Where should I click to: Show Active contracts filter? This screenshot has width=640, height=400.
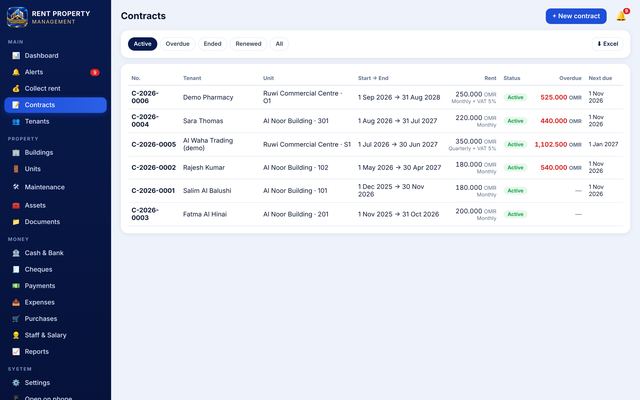pyautogui.click(x=142, y=44)
